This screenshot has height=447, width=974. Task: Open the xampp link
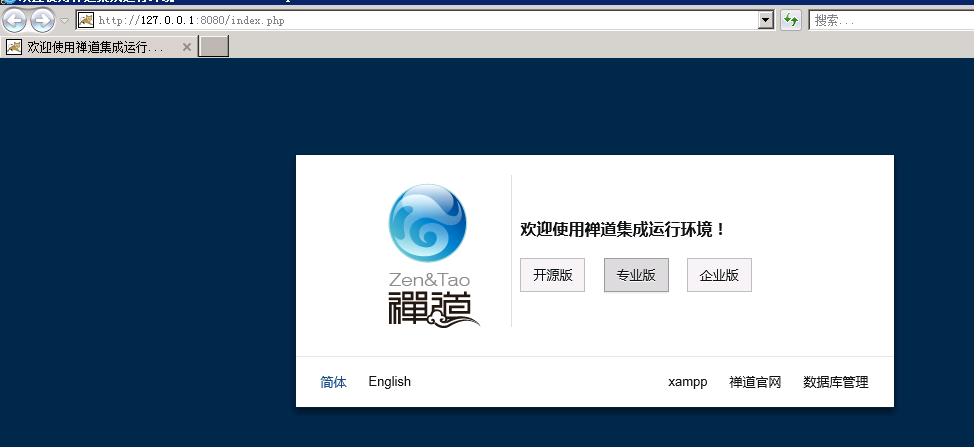click(x=688, y=382)
